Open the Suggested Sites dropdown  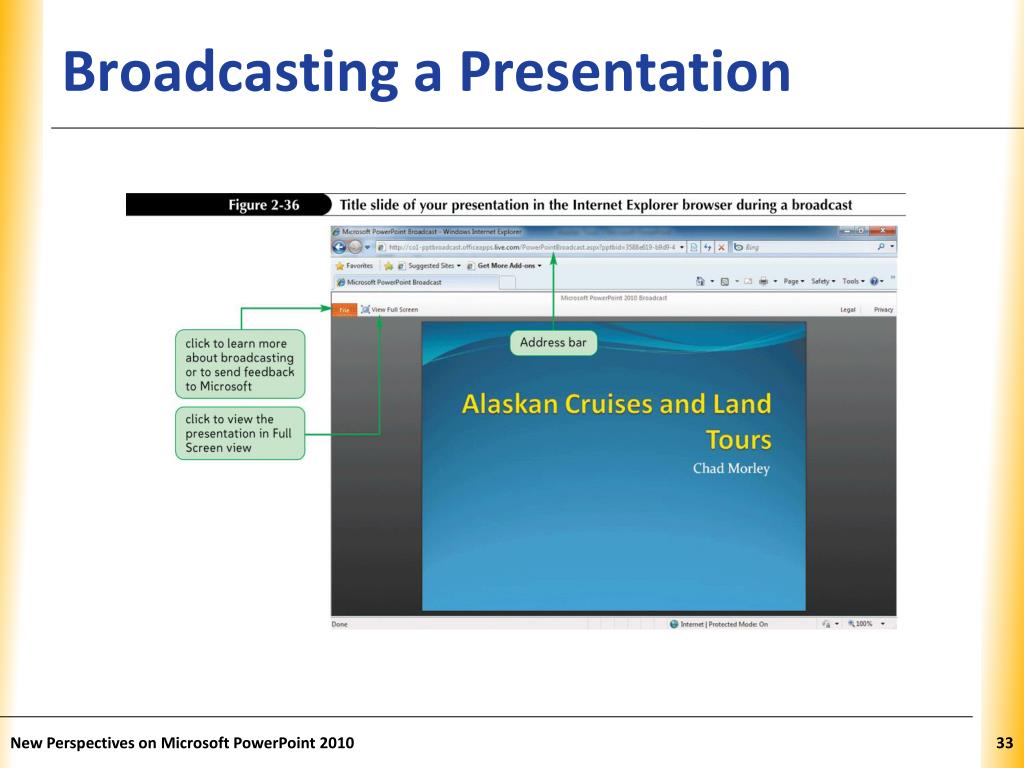click(x=429, y=266)
